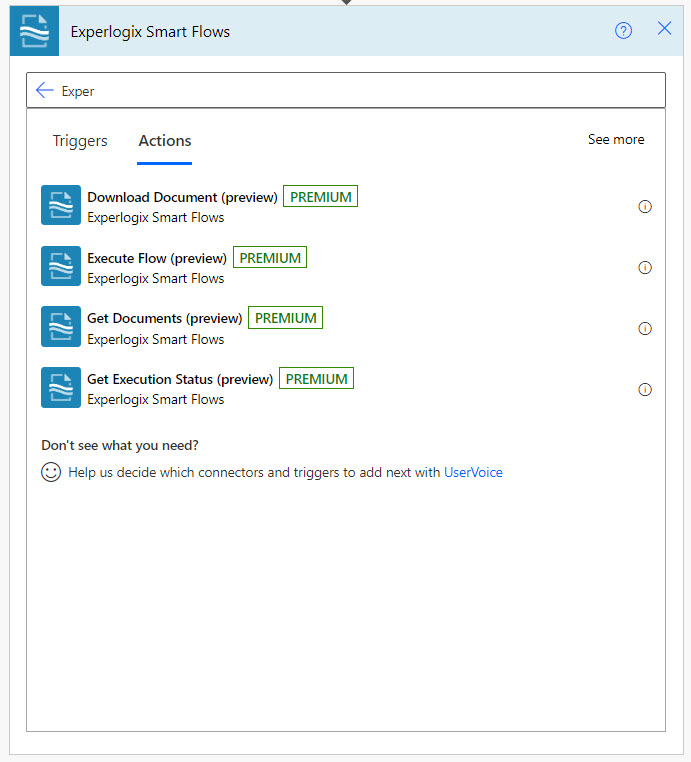Image resolution: width=691 pixels, height=762 pixels.
Task: Click the PREMIUM badge beside Download Document
Action: [321, 196]
